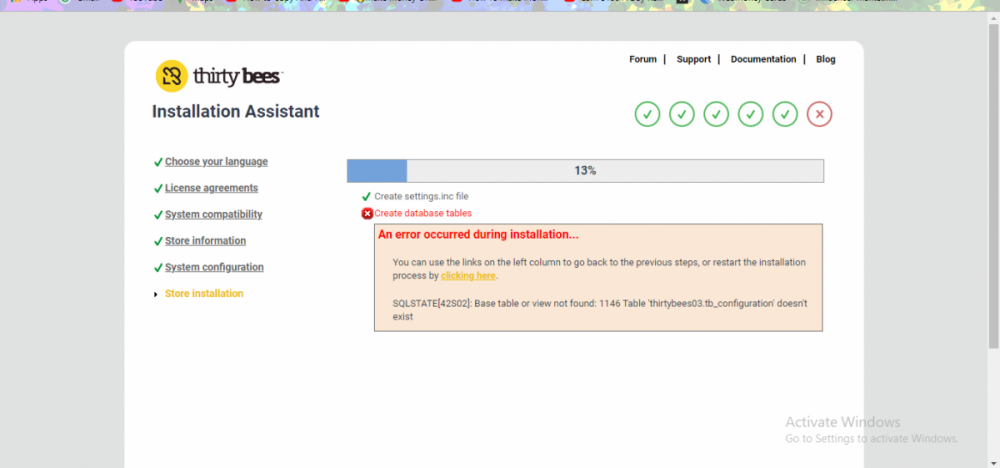The height and width of the screenshot is (468, 1000).
Task: Return to License agreements step
Action: coord(211,188)
